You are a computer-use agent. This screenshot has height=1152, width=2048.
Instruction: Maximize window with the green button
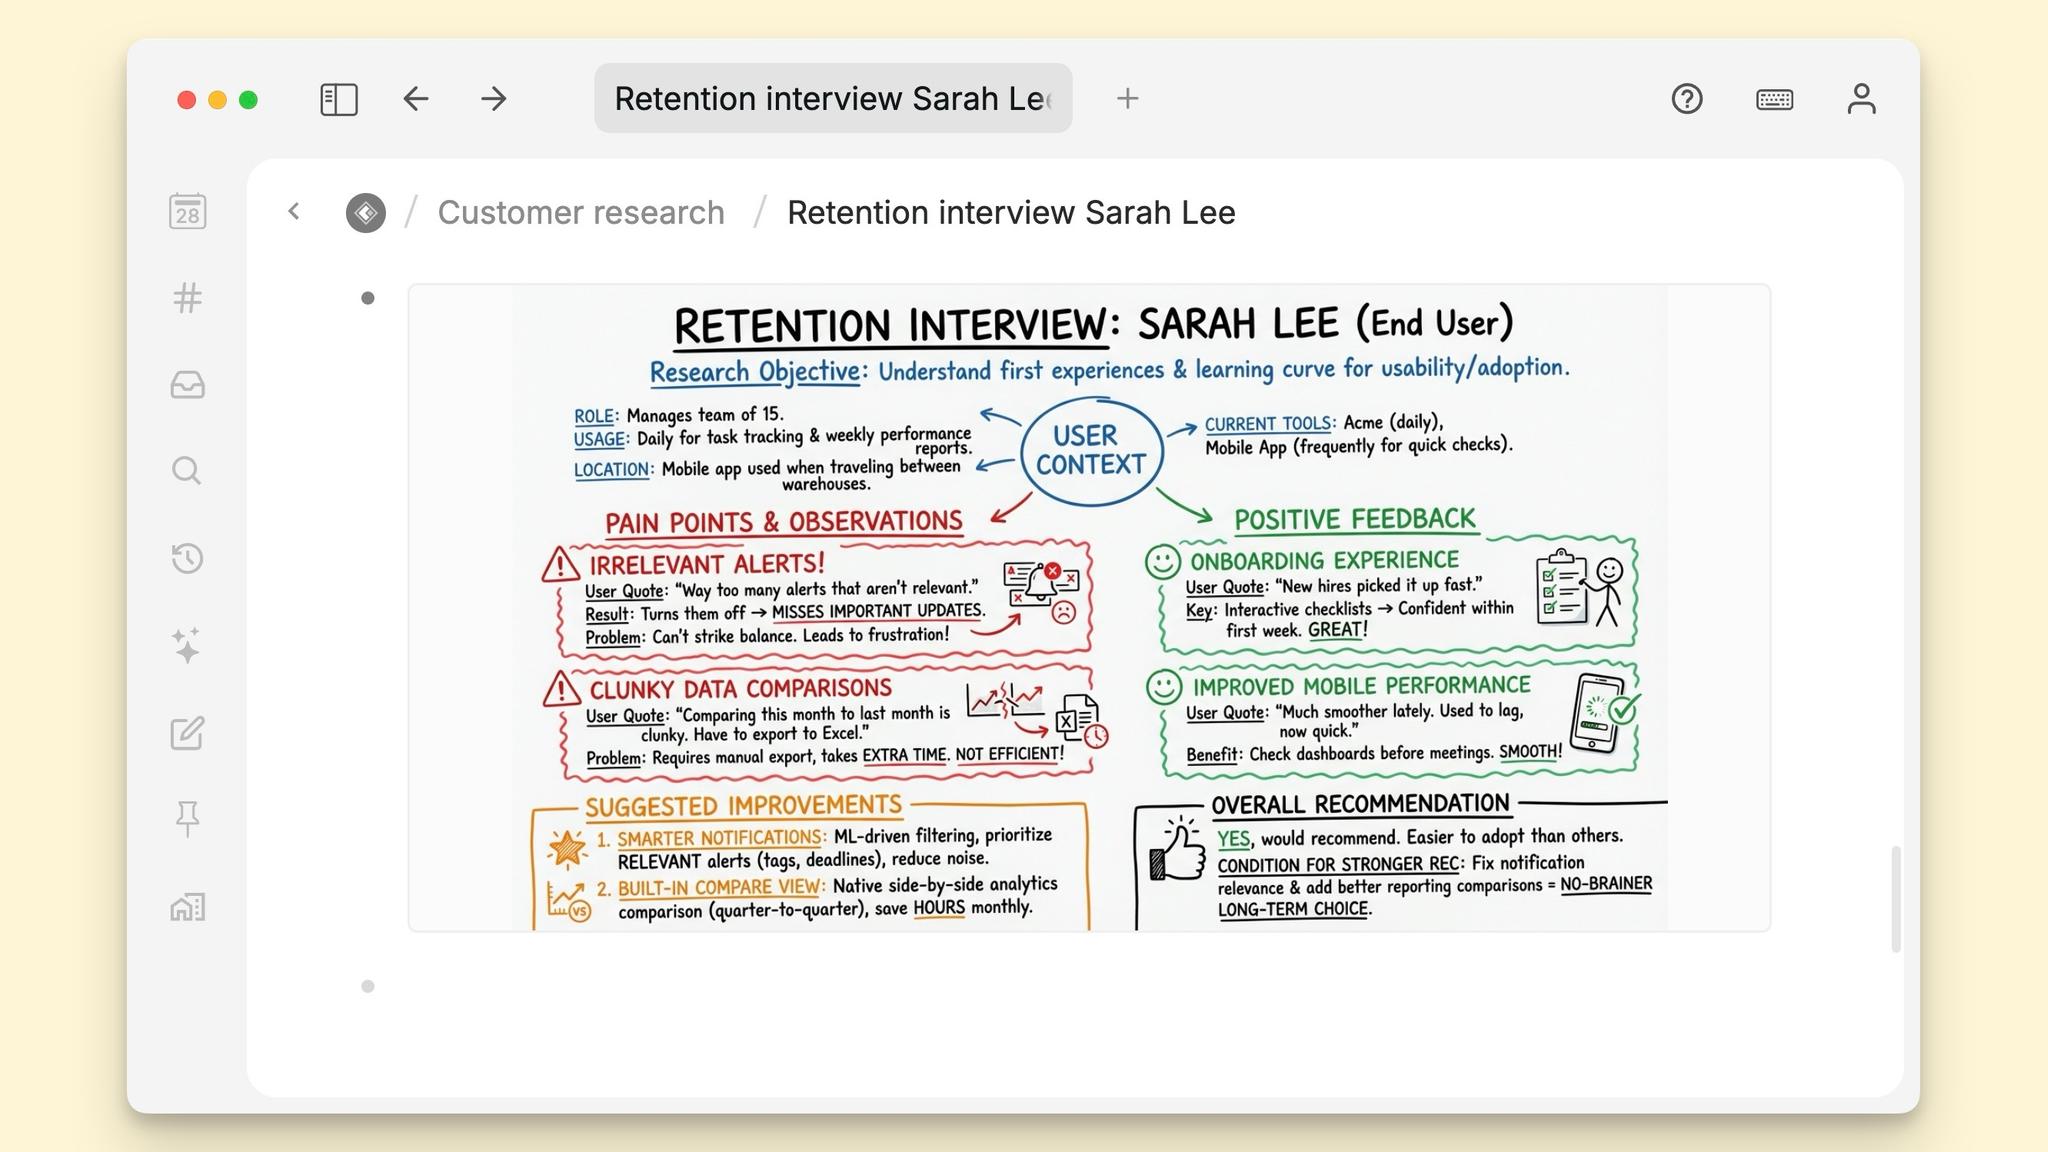pos(248,100)
